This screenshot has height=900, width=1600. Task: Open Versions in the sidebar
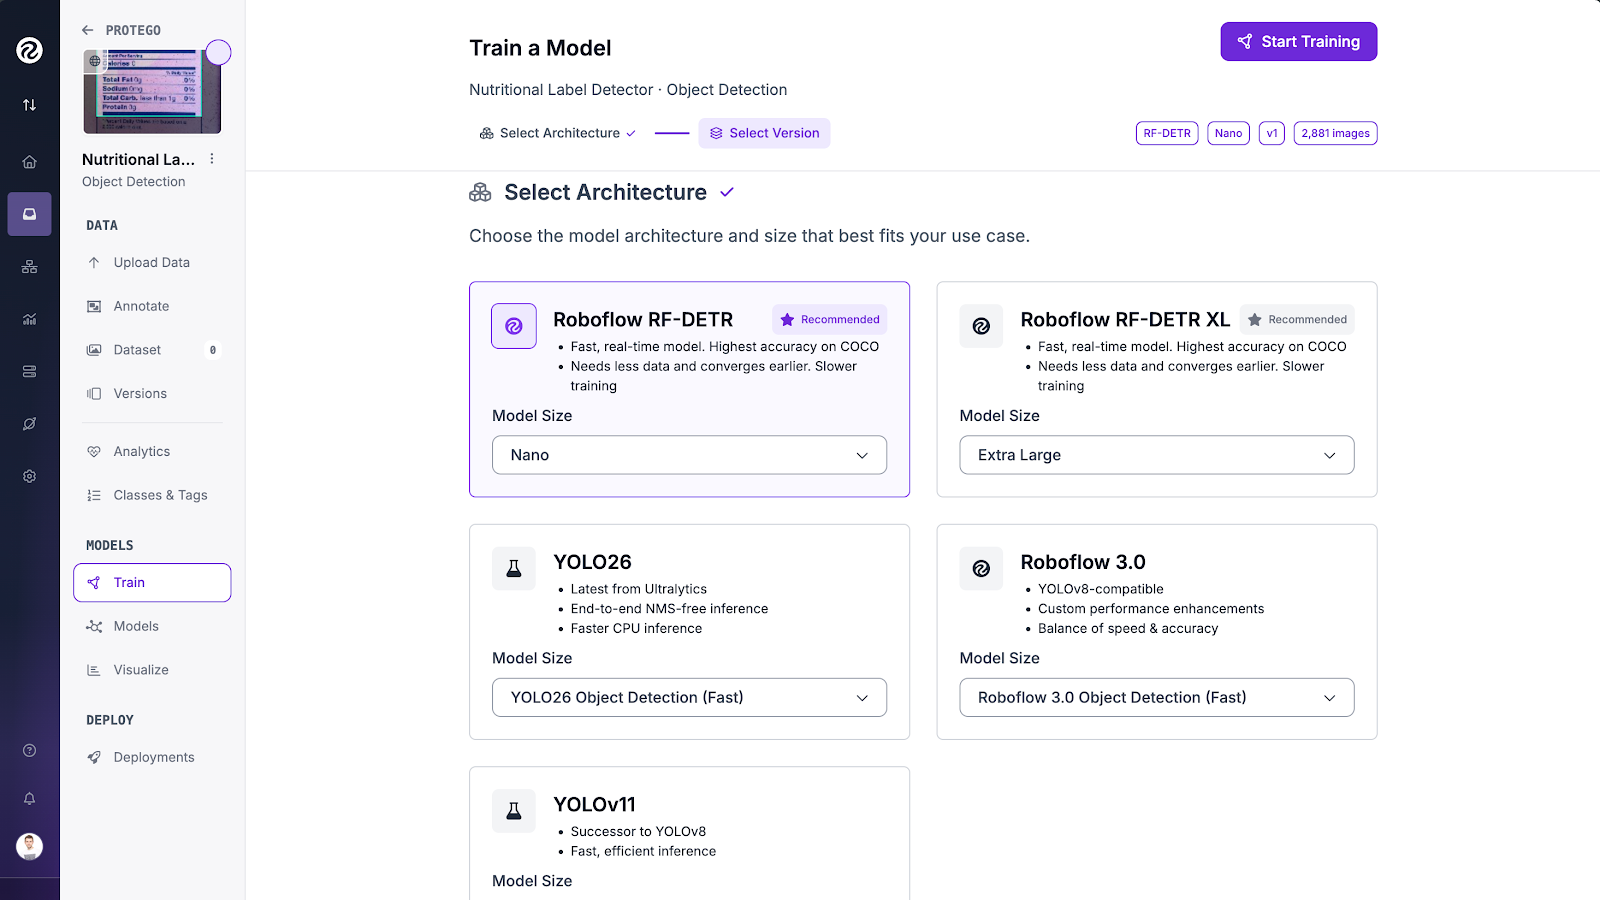pyautogui.click(x=152, y=394)
